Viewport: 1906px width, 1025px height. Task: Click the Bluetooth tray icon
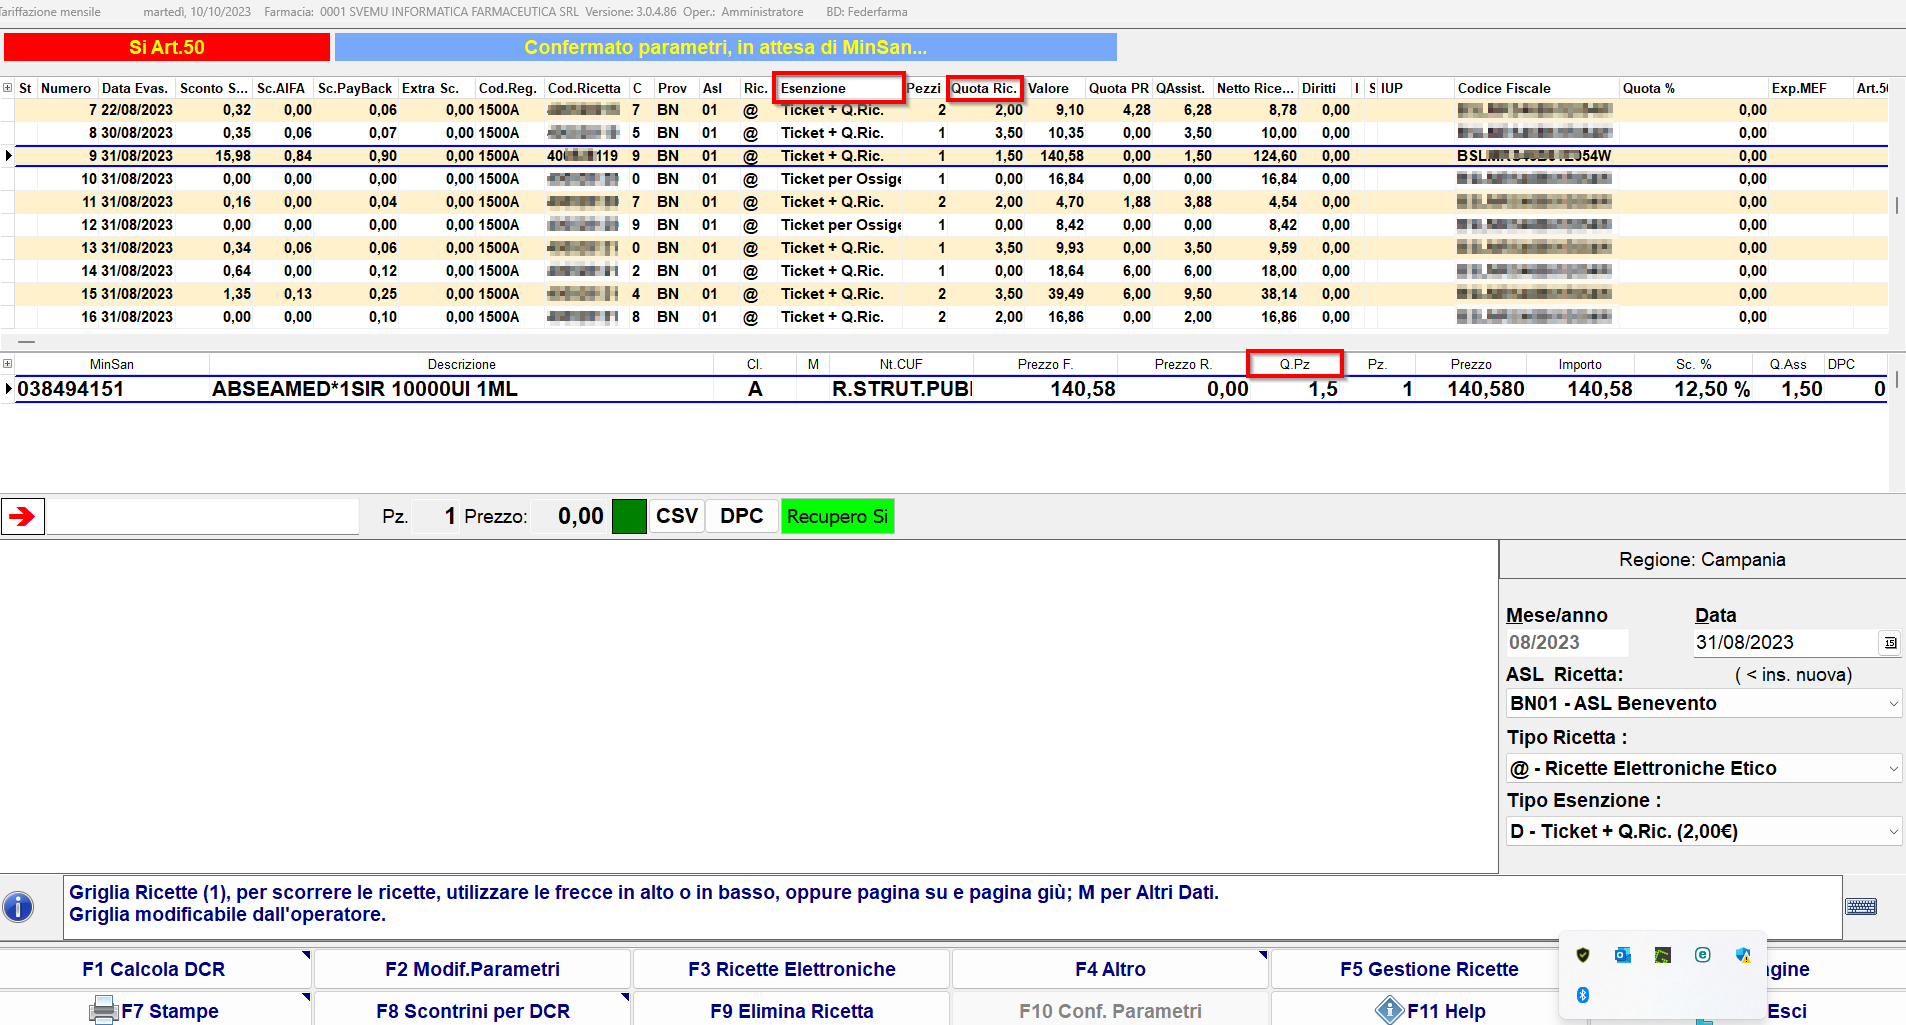(x=1582, y=995)
